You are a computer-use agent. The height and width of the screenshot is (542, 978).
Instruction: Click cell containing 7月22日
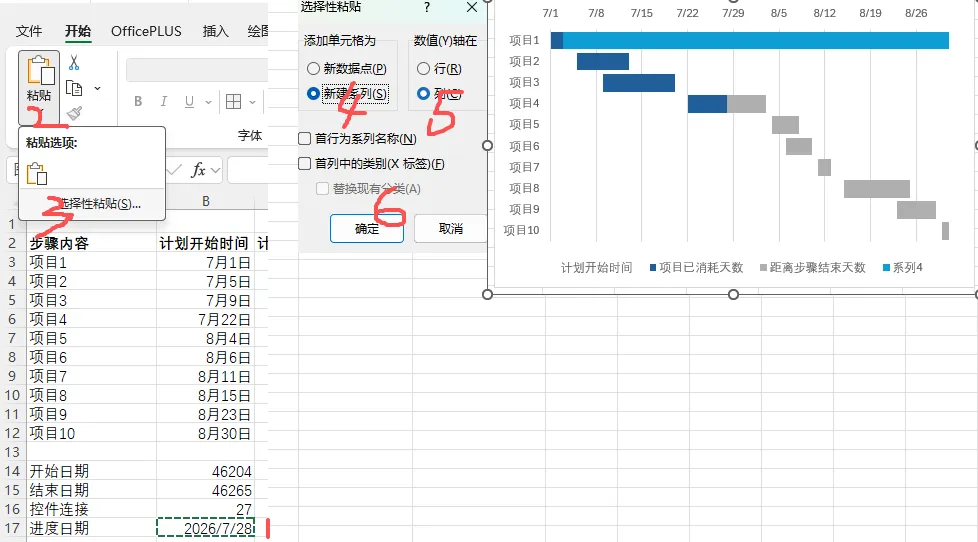(x=205, y=319)
